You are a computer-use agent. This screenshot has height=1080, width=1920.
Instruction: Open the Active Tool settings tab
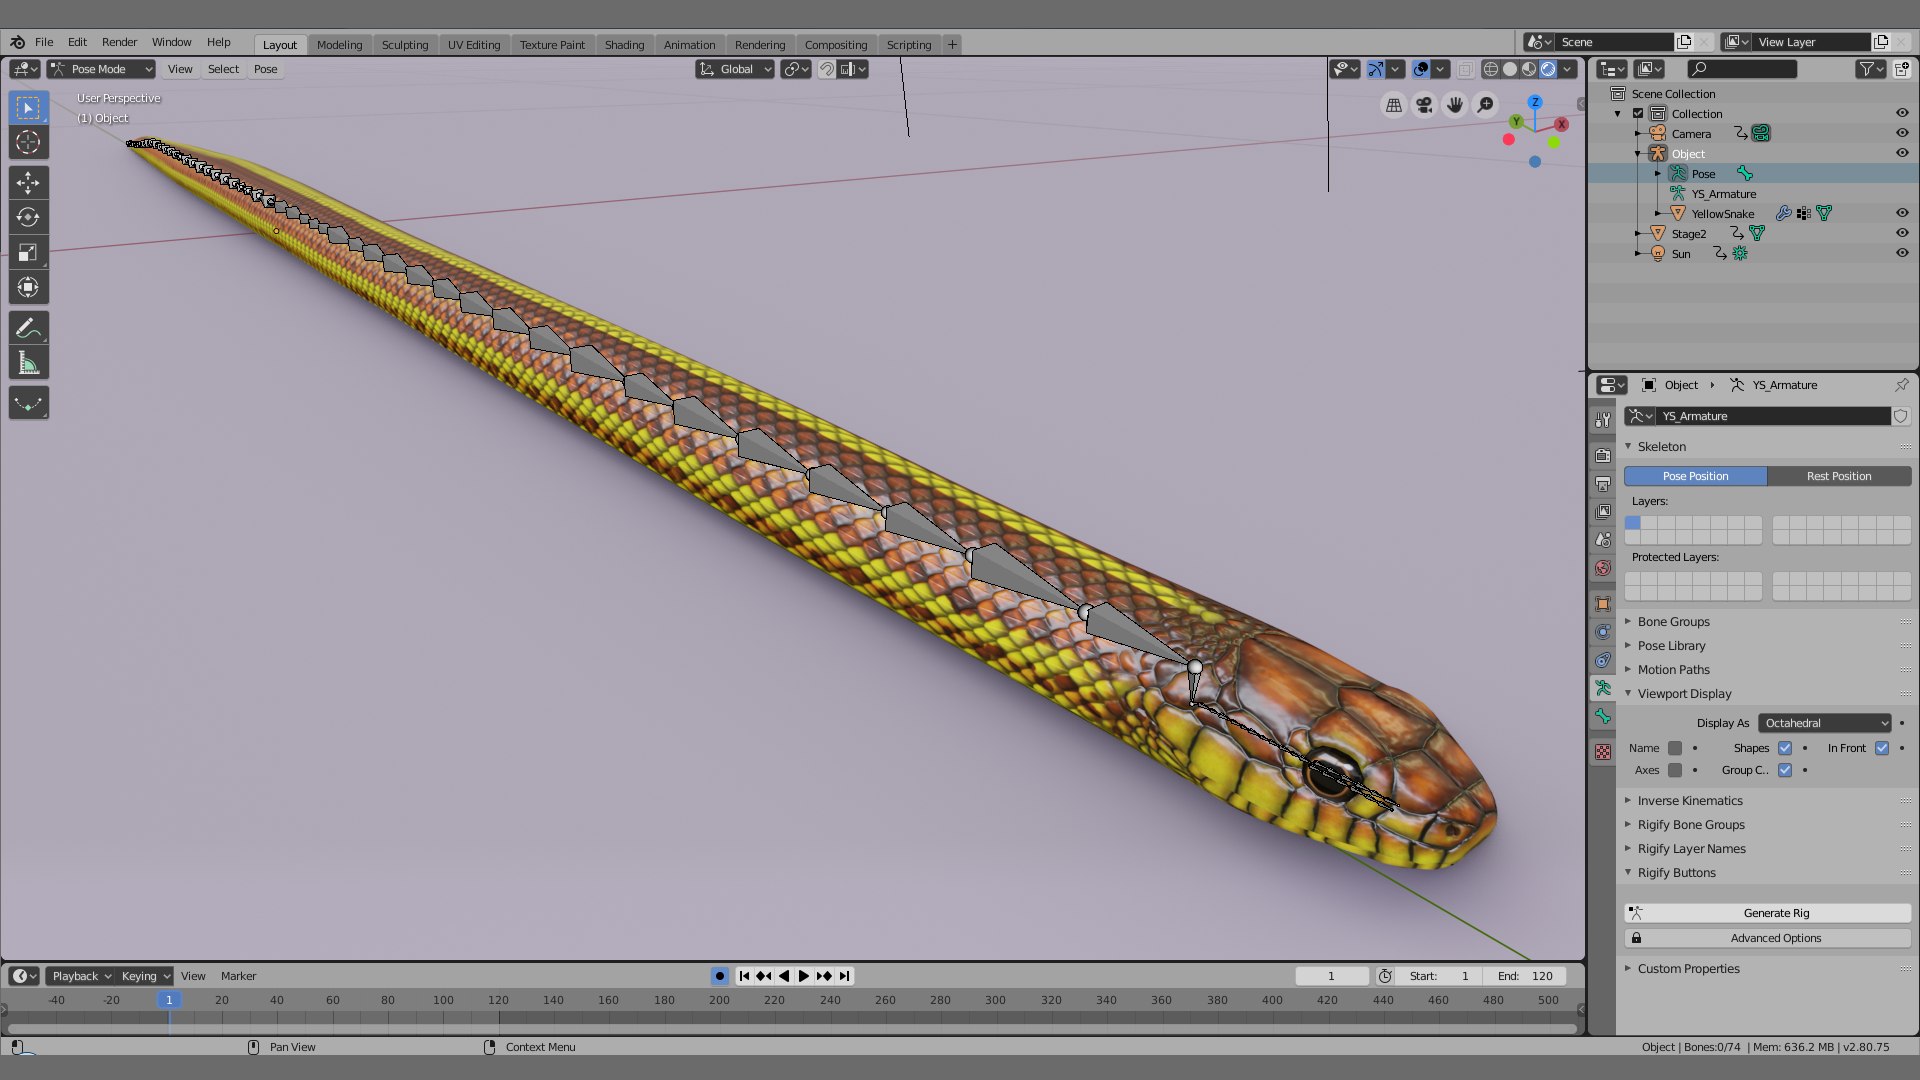1603,420
